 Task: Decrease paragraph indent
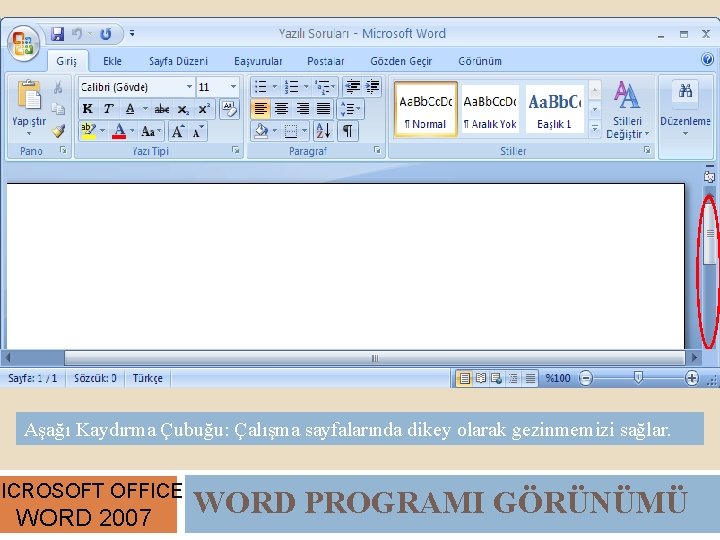352,86
